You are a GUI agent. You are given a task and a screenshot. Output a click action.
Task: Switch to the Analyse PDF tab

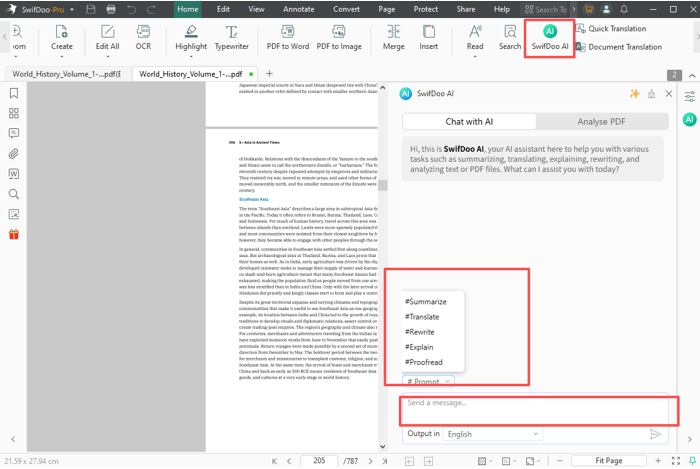[x=601, y=121]
